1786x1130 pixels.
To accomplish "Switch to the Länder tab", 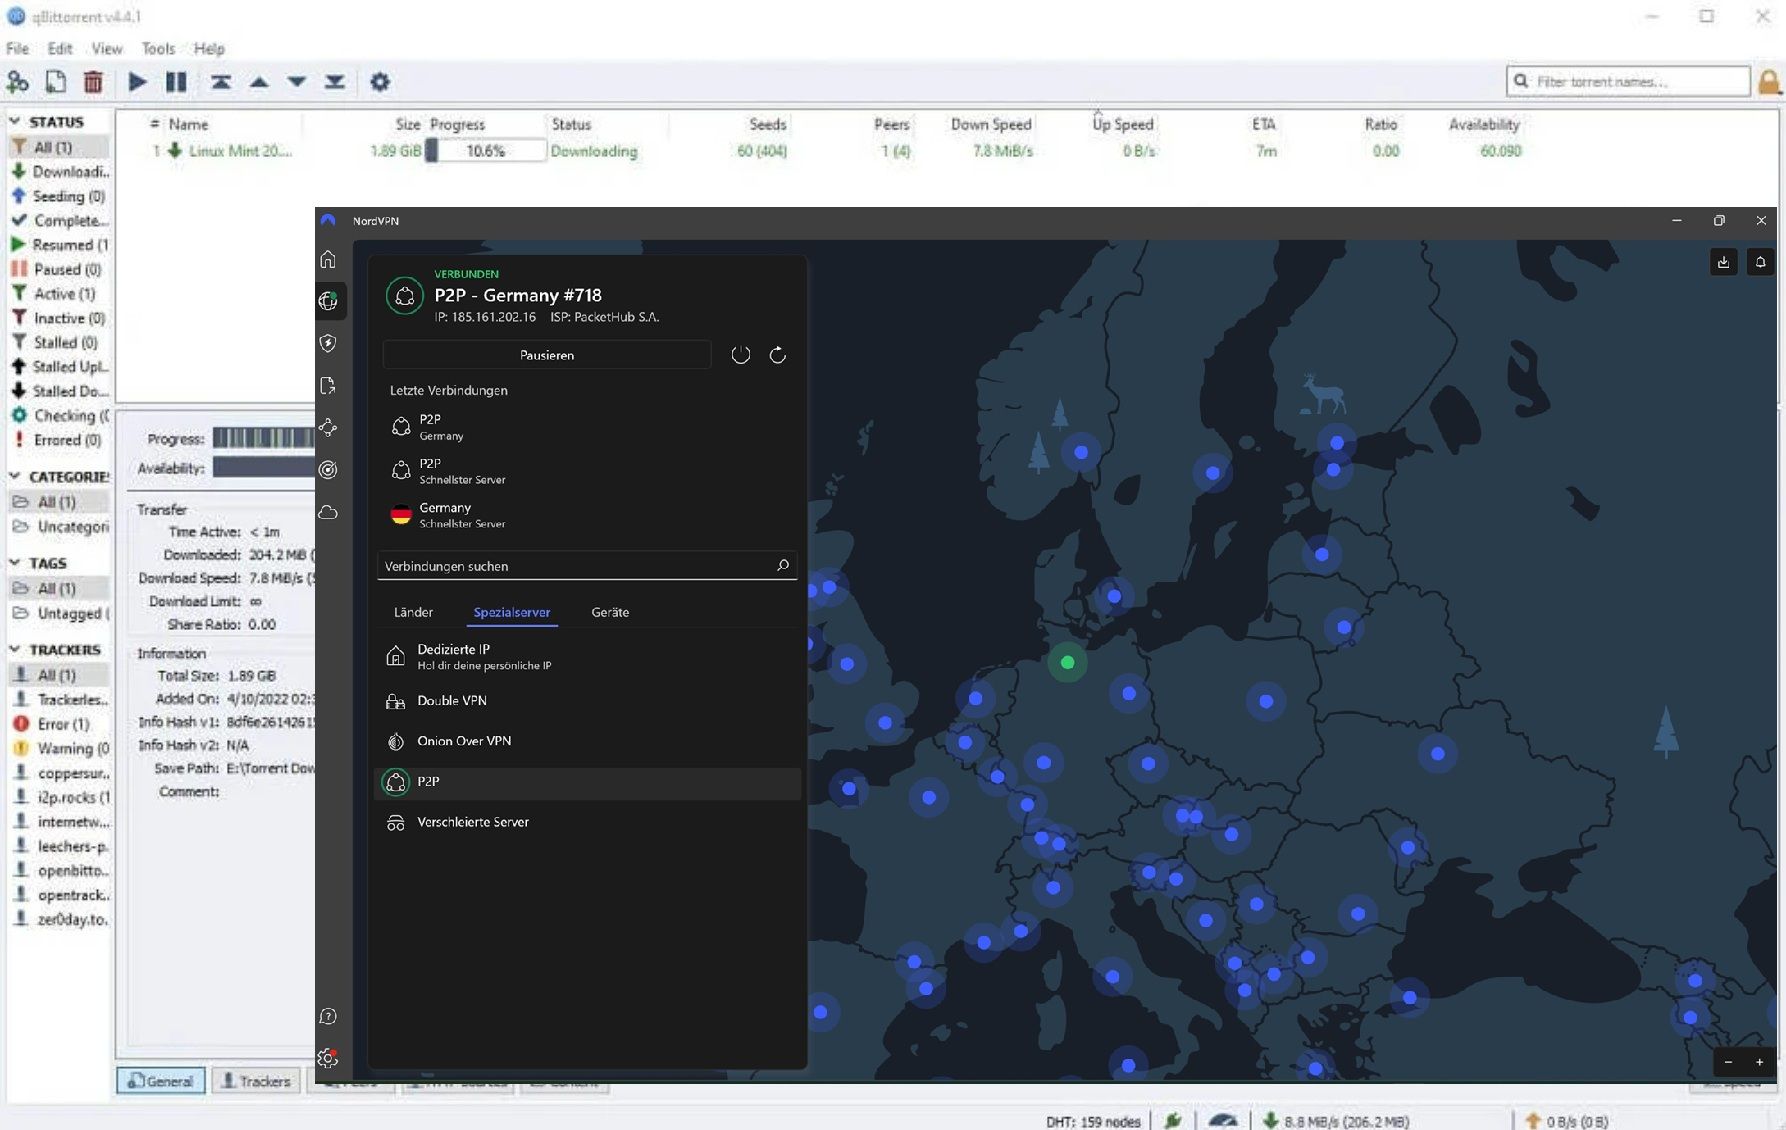I will (413, 612).
